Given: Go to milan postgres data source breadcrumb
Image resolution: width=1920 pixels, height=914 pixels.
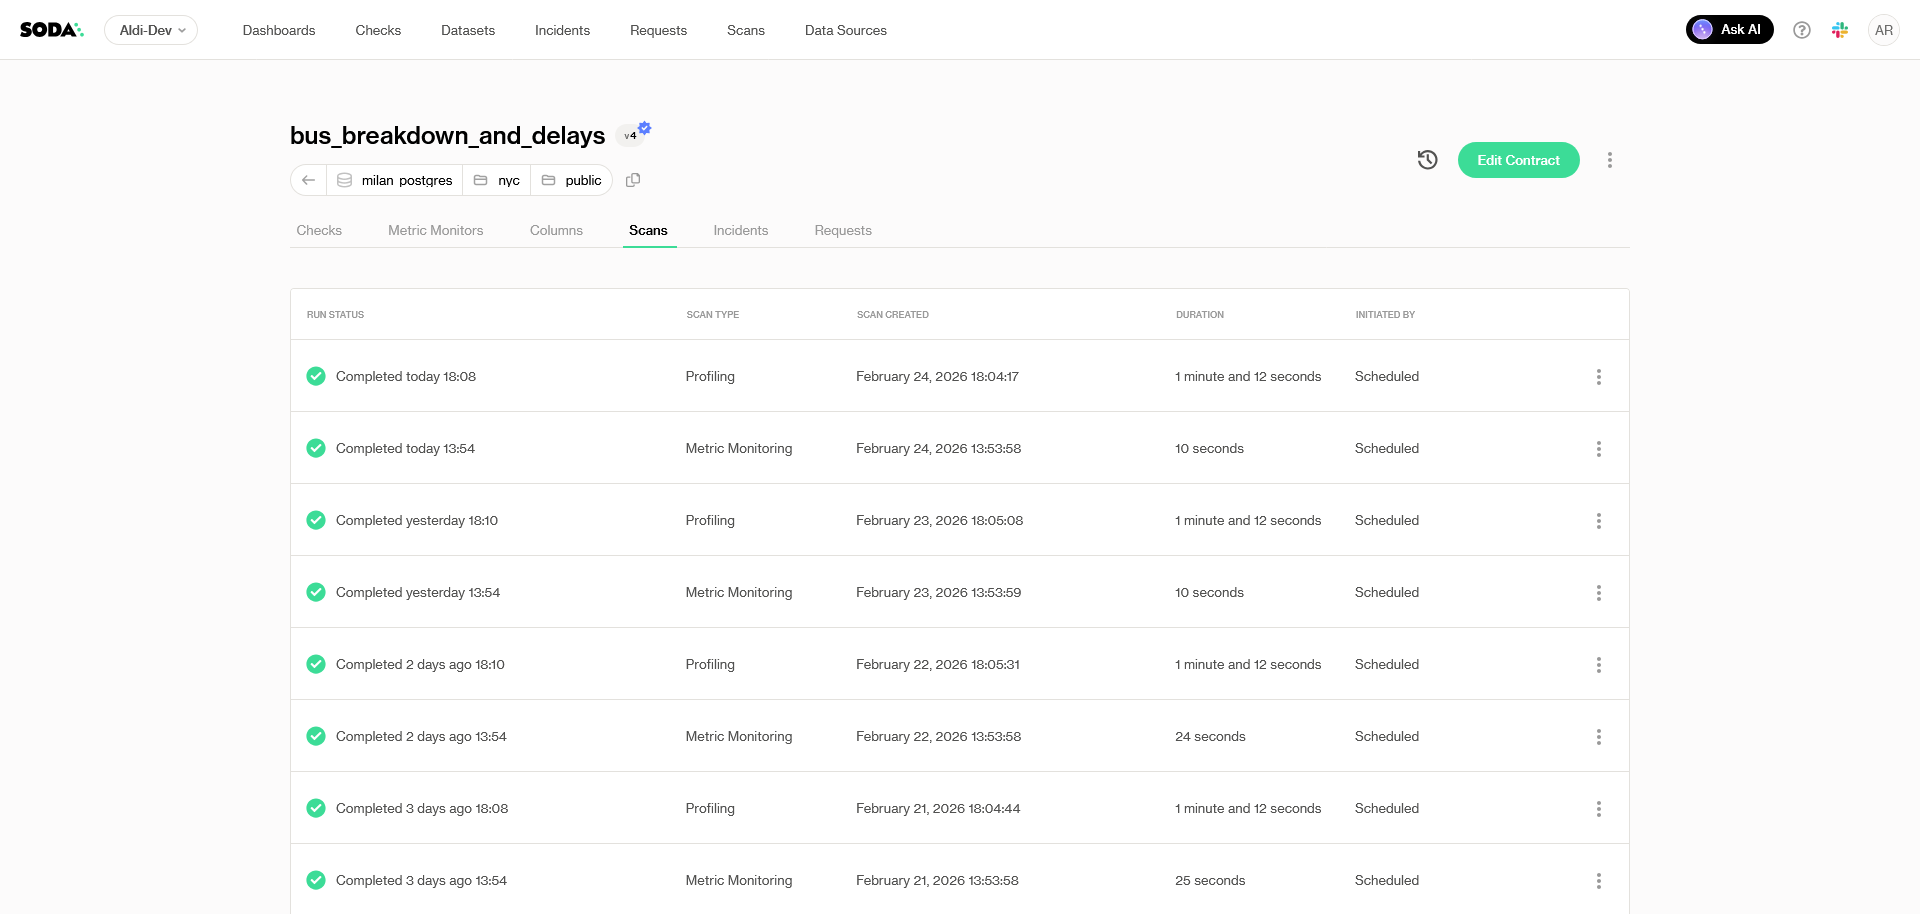Looking at the screenshot, I should click(396, 180).
